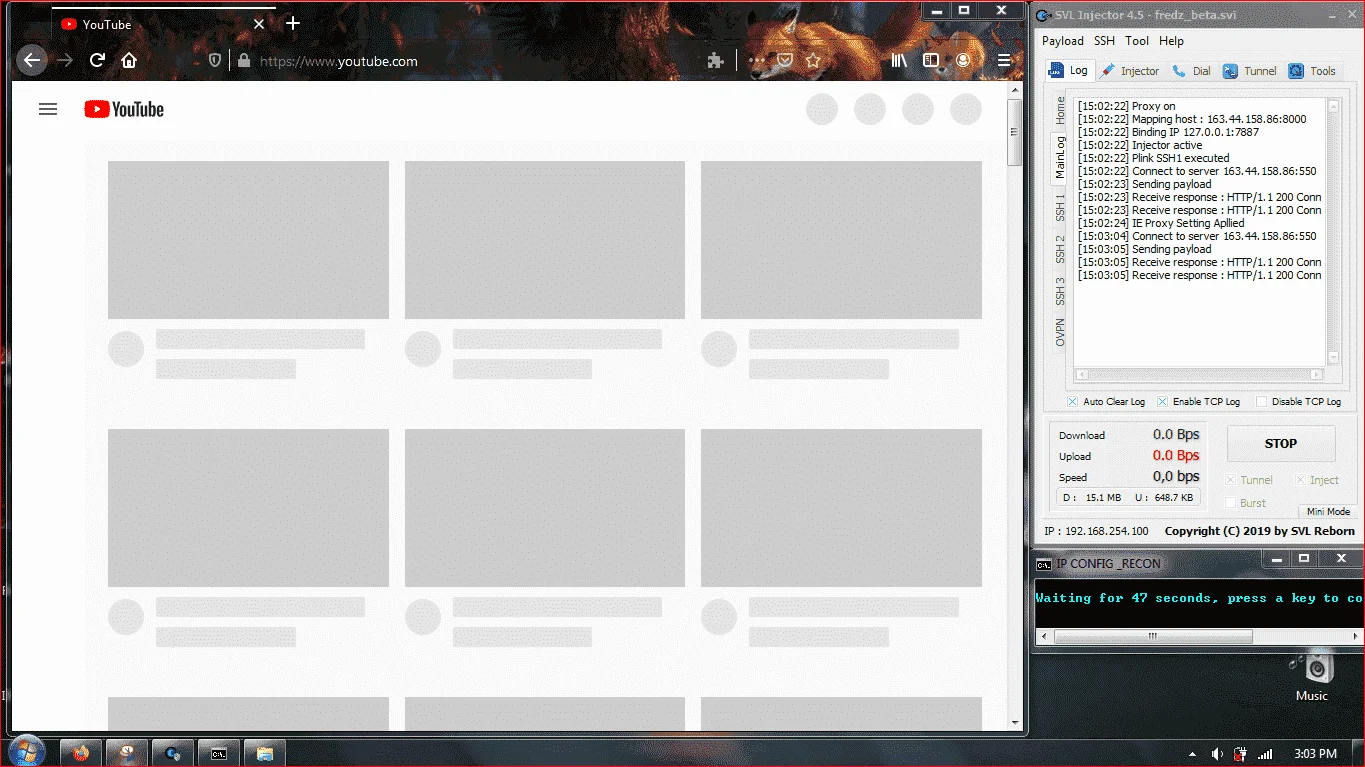Image resolution: width=1365 pixels, height=767 pixels.
Task: Open the volume control tray icon
Action: (x=1217, y=754)
